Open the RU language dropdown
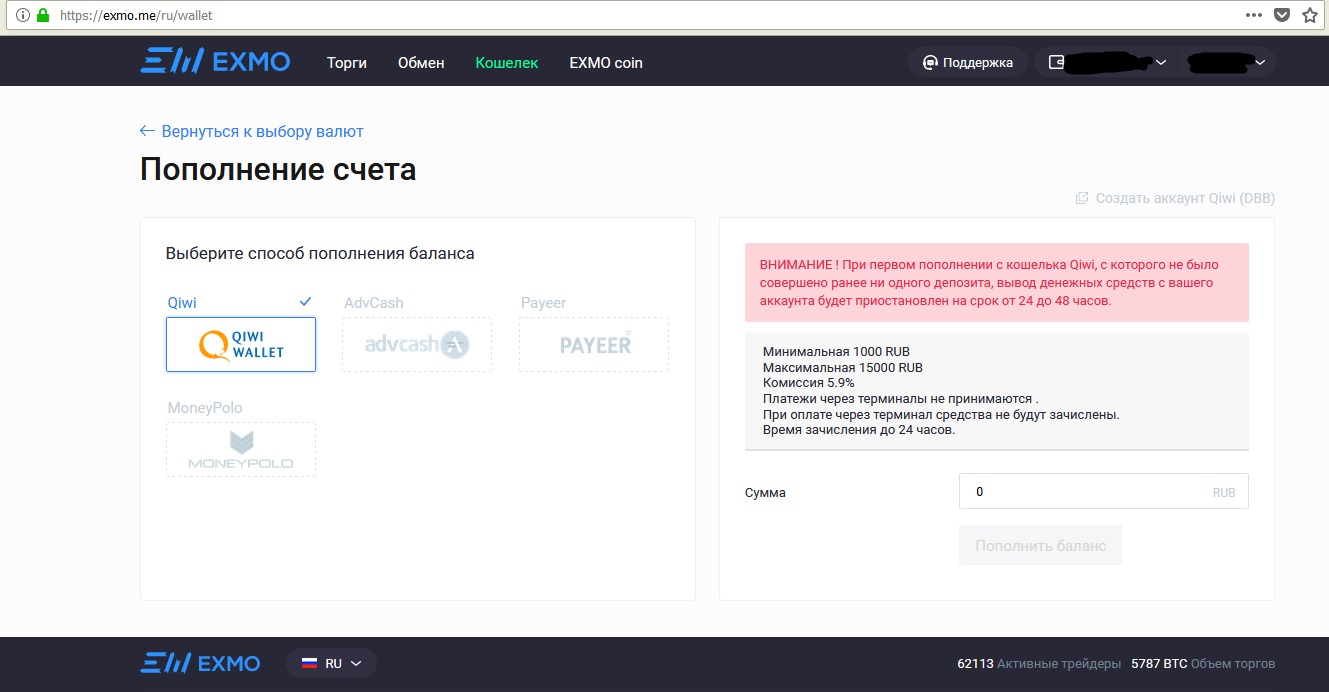The height and width of the screenshot is (692, 1329). click(331, 663)
